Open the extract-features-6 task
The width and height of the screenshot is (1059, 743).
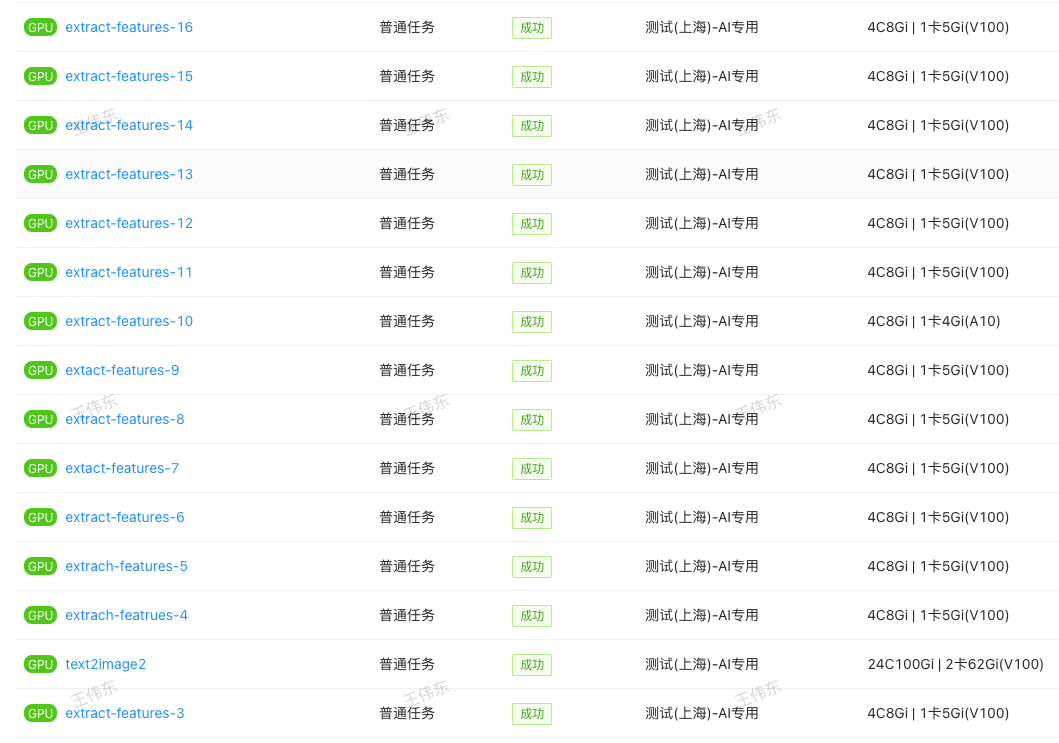coord(125,518)
